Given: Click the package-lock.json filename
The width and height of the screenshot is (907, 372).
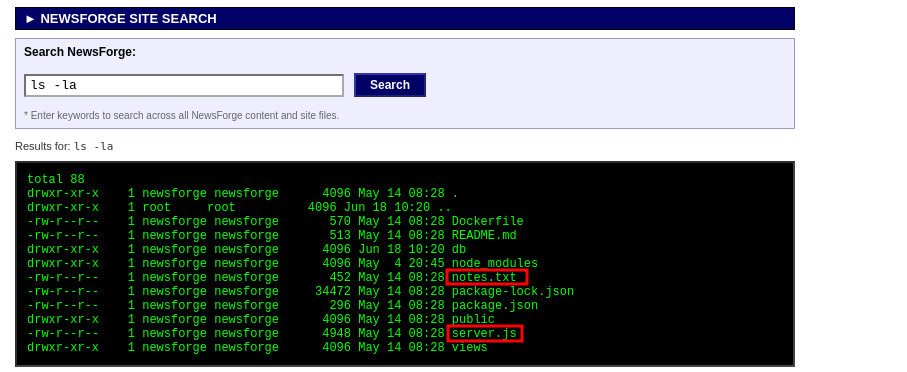Looking at the screenshot, I should [513, 291].
